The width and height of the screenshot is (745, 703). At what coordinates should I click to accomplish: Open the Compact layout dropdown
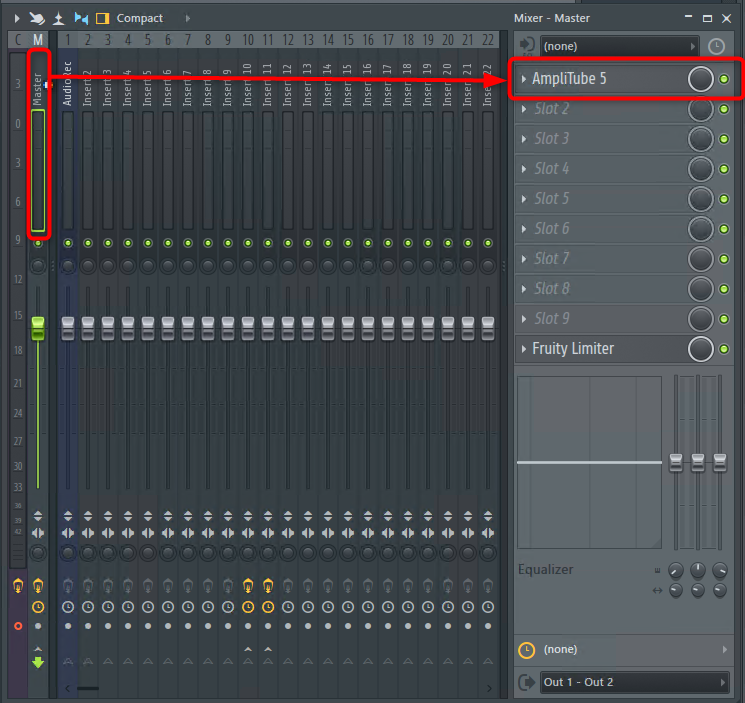tap(140, 18)
